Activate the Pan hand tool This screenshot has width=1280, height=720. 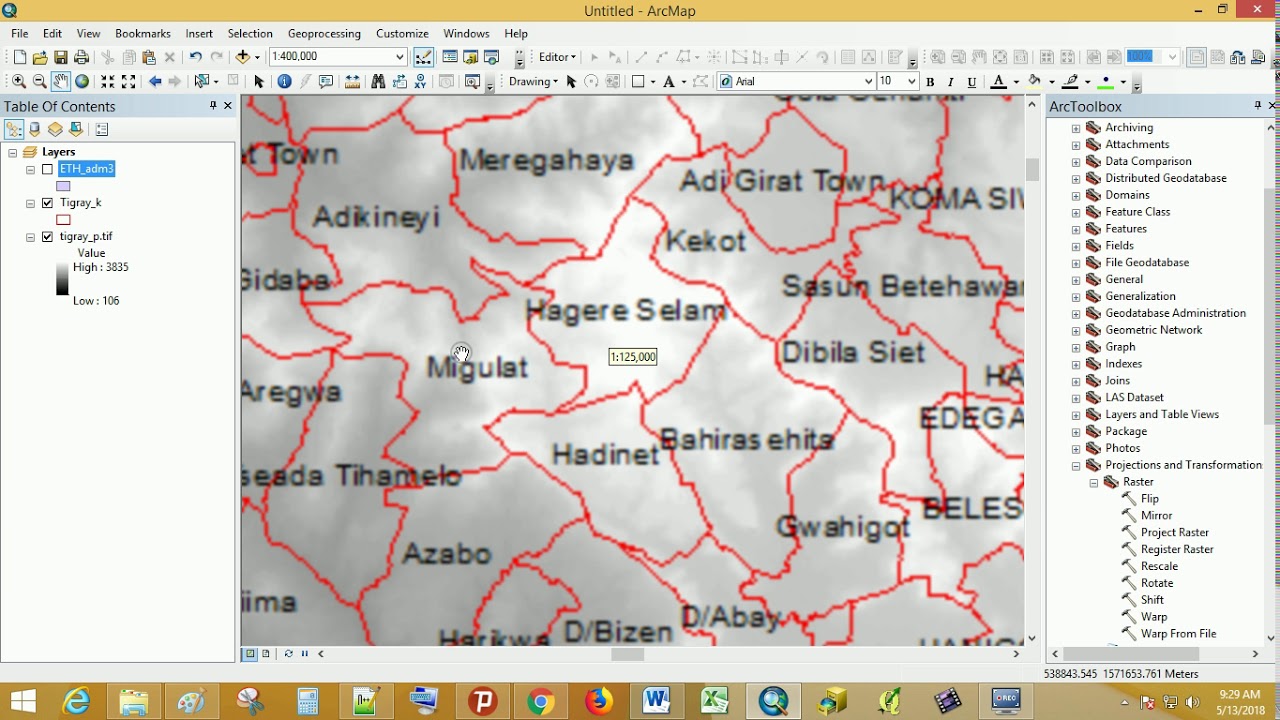click(61, 82)
